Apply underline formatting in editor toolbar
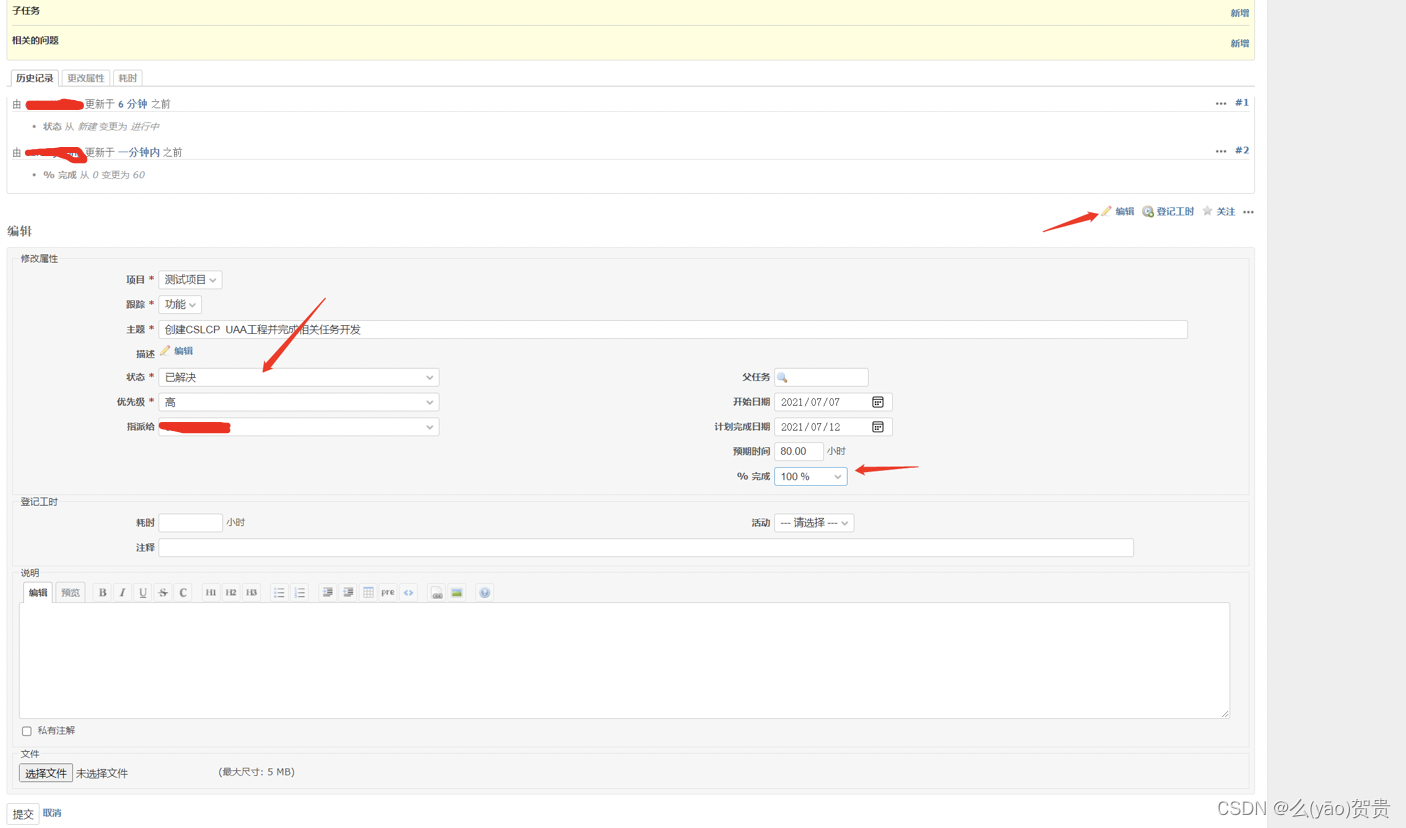1406x828 pixels. point(143,593)
